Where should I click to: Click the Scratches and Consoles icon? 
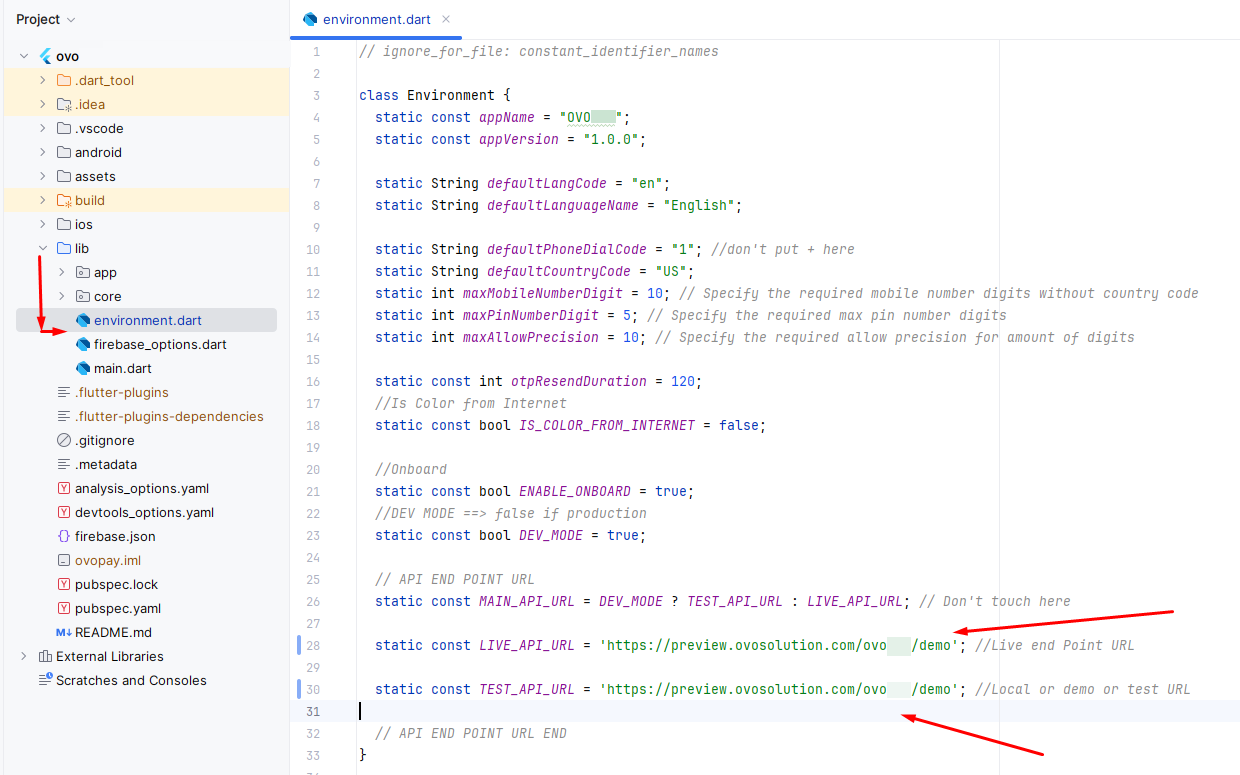45,681
